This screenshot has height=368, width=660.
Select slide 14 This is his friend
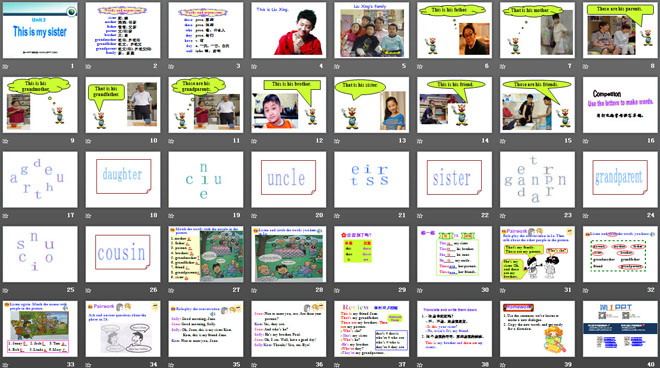[x=455, y=105]
